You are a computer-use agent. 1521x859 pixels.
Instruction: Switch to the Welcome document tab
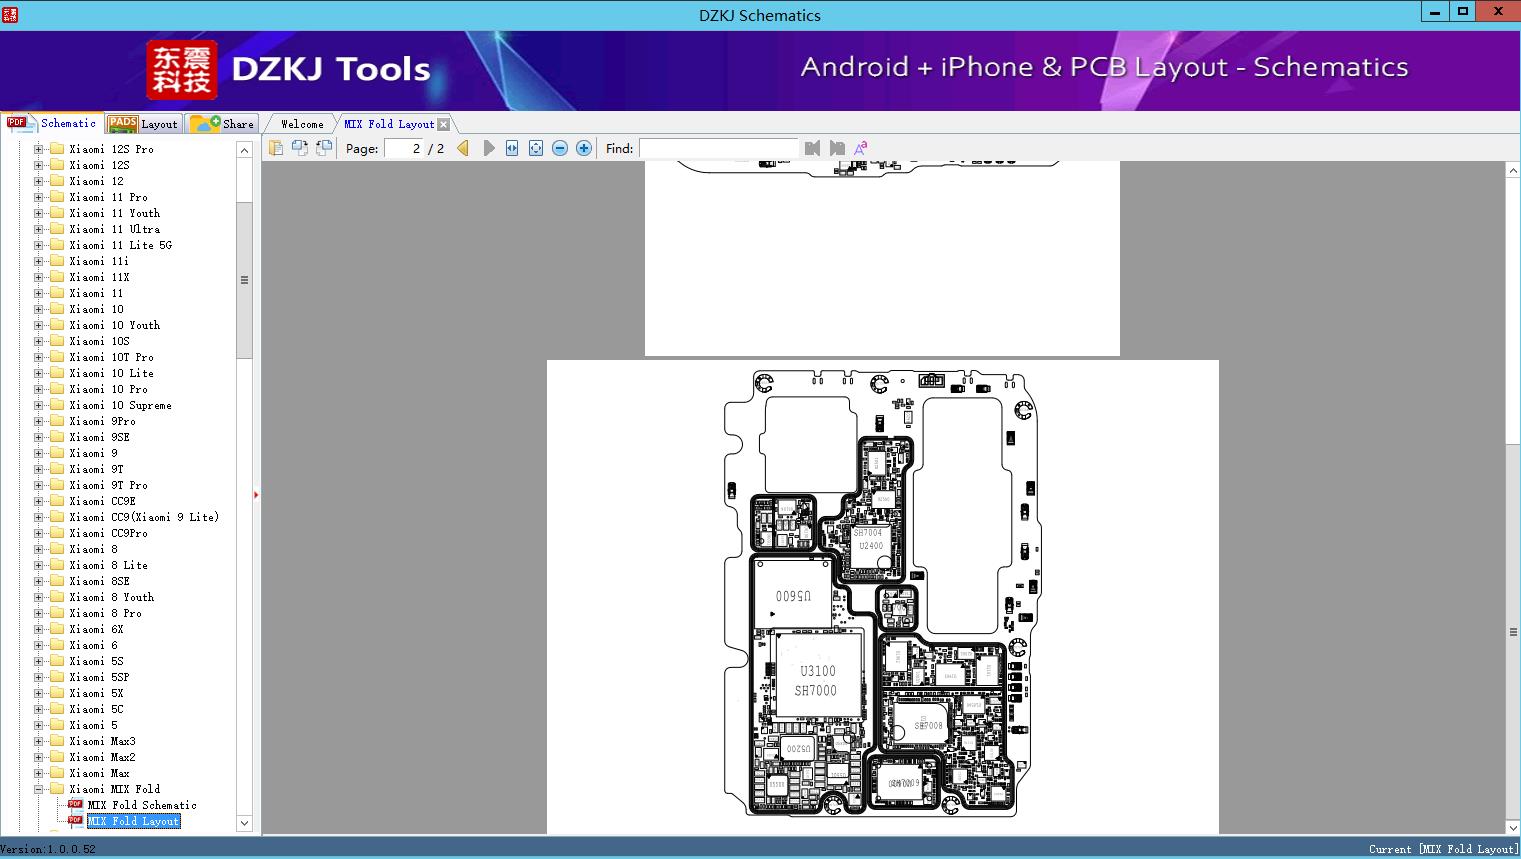[x=301, y=124]
